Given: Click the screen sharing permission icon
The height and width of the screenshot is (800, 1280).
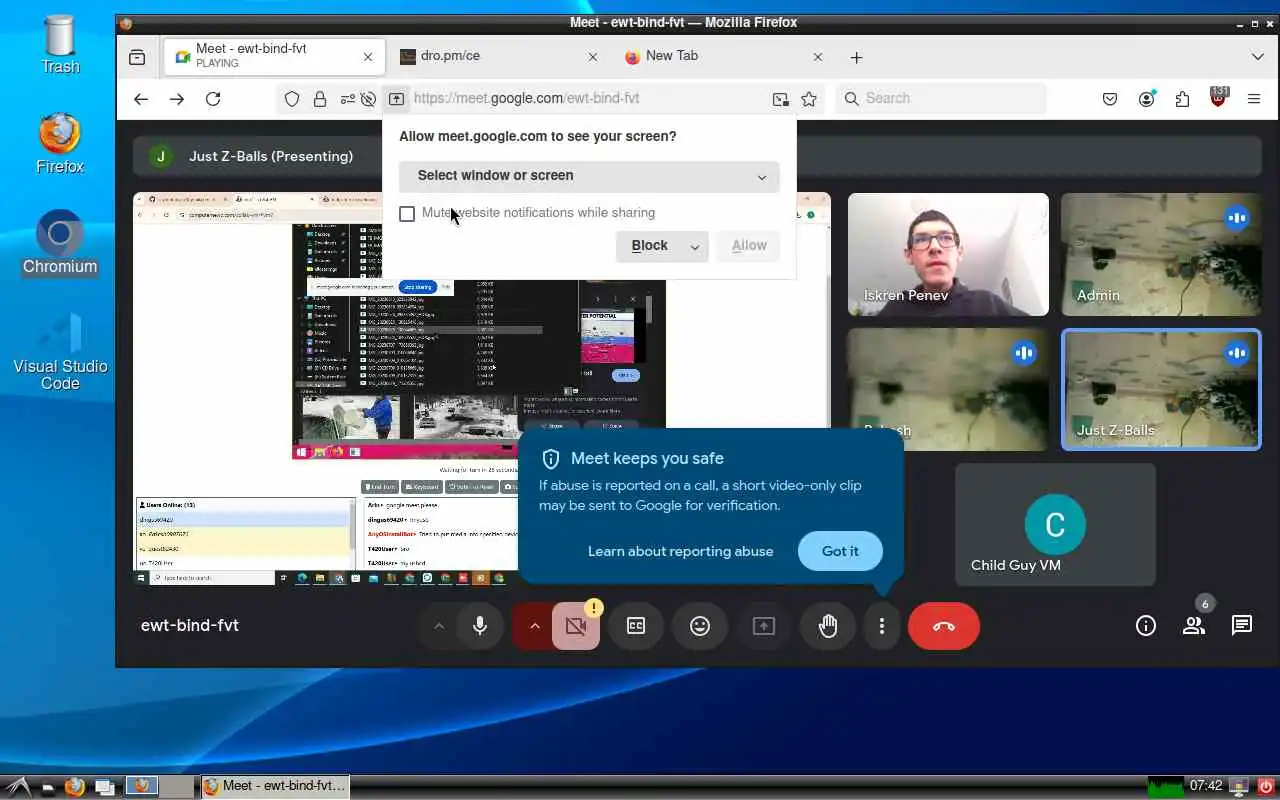Looking at the screenshot, I should tap(396, 99).
